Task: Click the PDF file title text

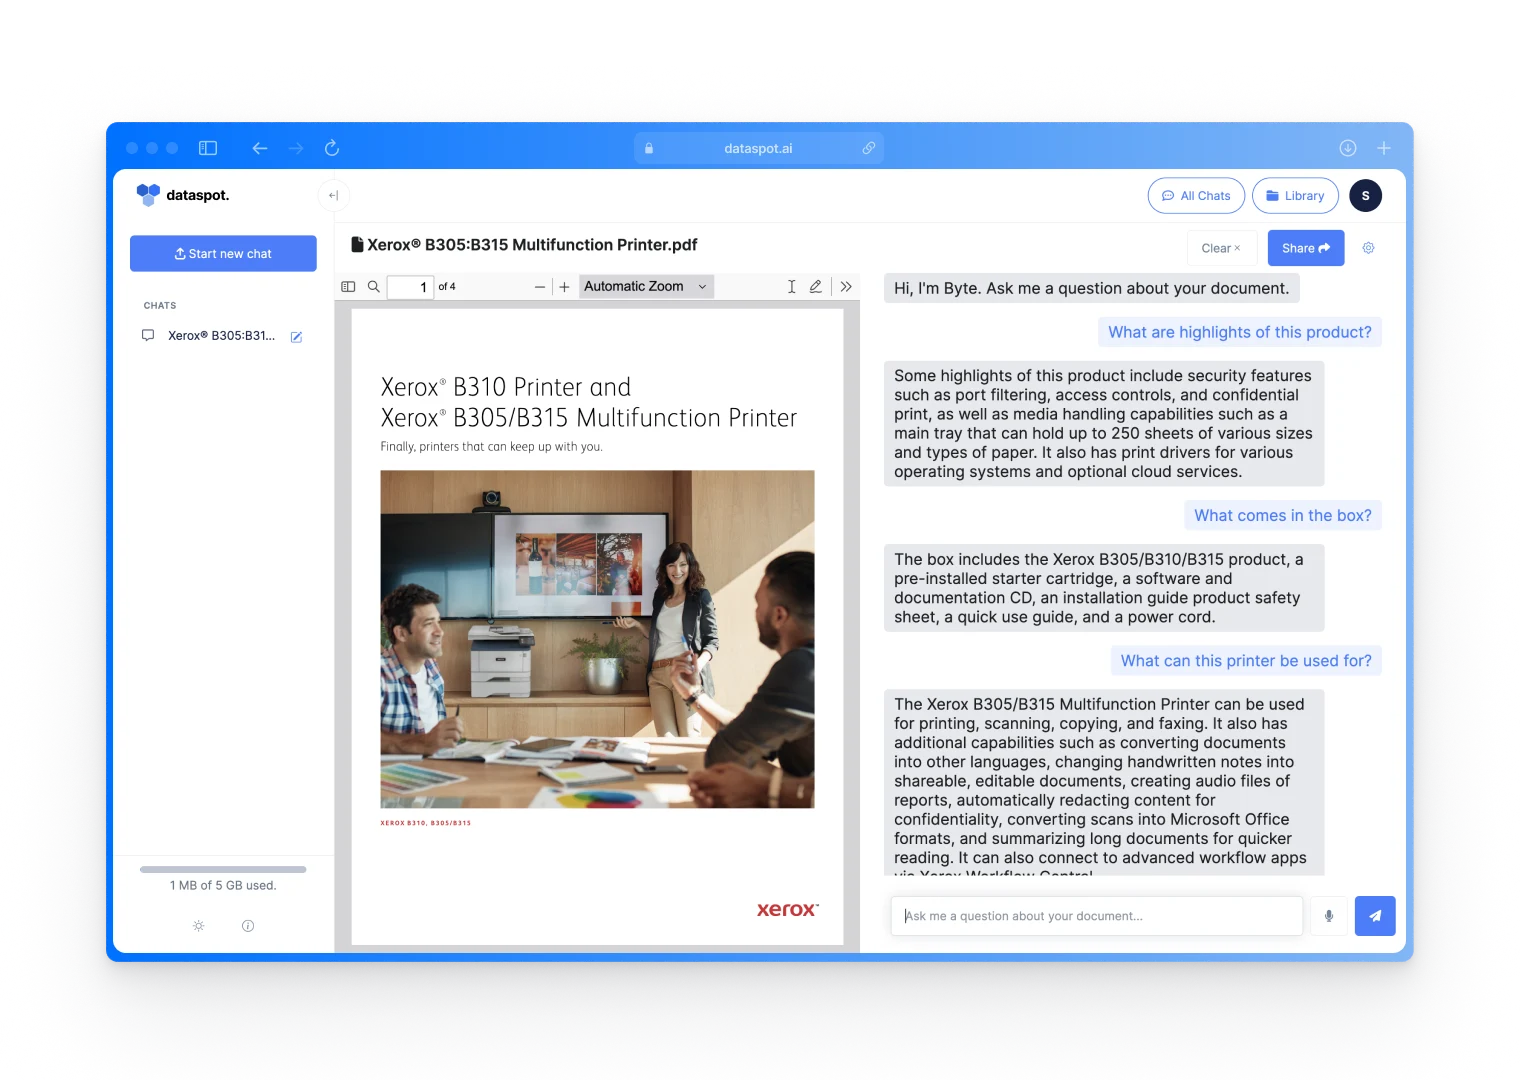Action: point(532,245)
